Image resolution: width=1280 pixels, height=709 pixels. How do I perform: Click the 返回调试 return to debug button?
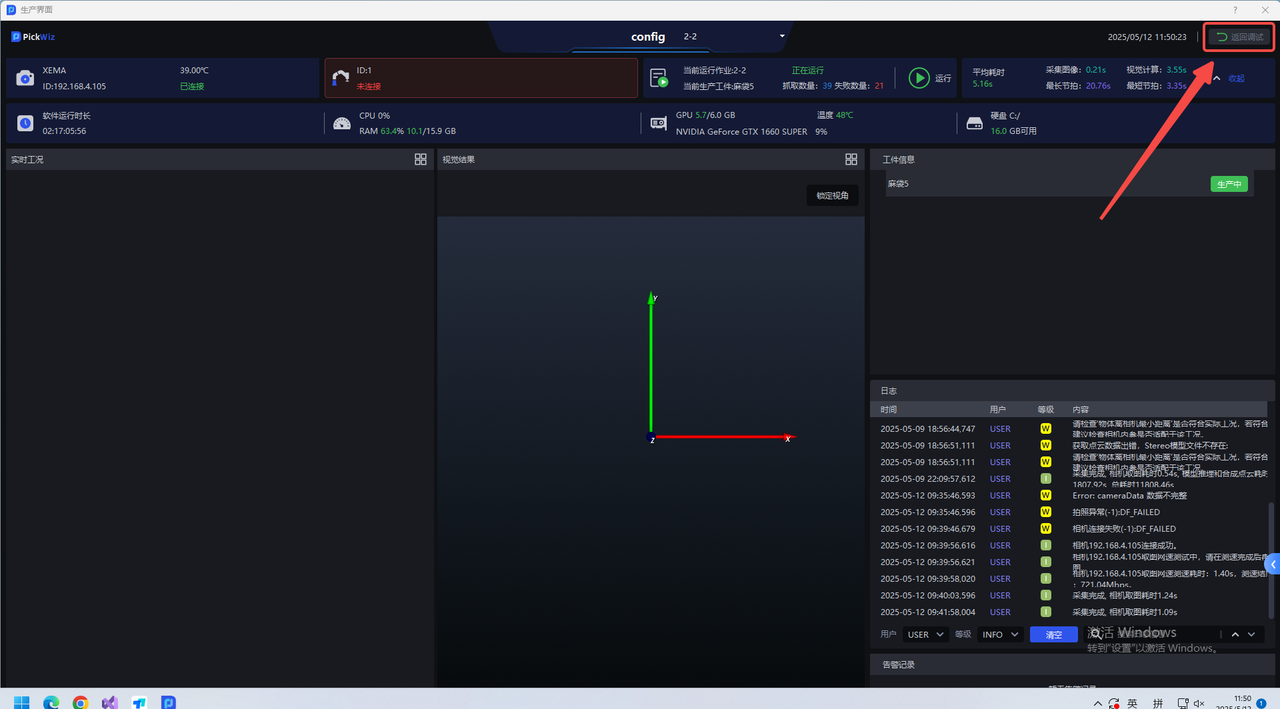point(1238,37)
